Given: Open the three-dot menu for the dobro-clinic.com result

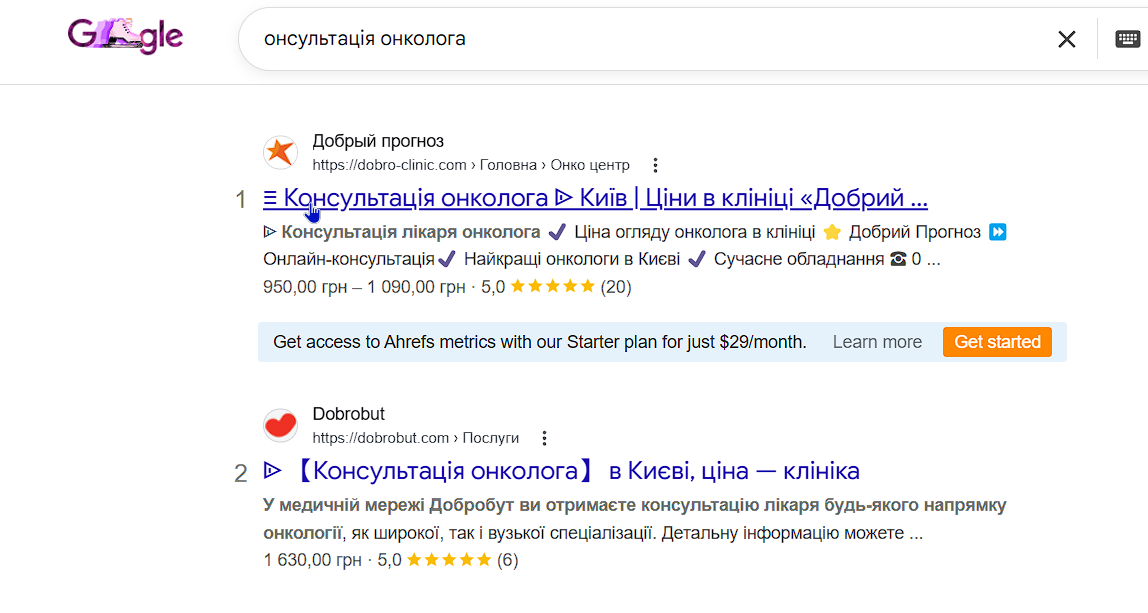Looking at the screenshot, I should point(655,165).
